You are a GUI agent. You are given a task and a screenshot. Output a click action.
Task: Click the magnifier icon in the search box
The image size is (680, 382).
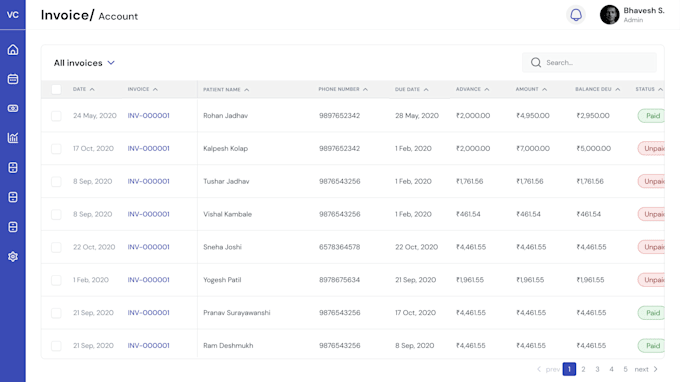pyautogui.click(x=536, y=62)
